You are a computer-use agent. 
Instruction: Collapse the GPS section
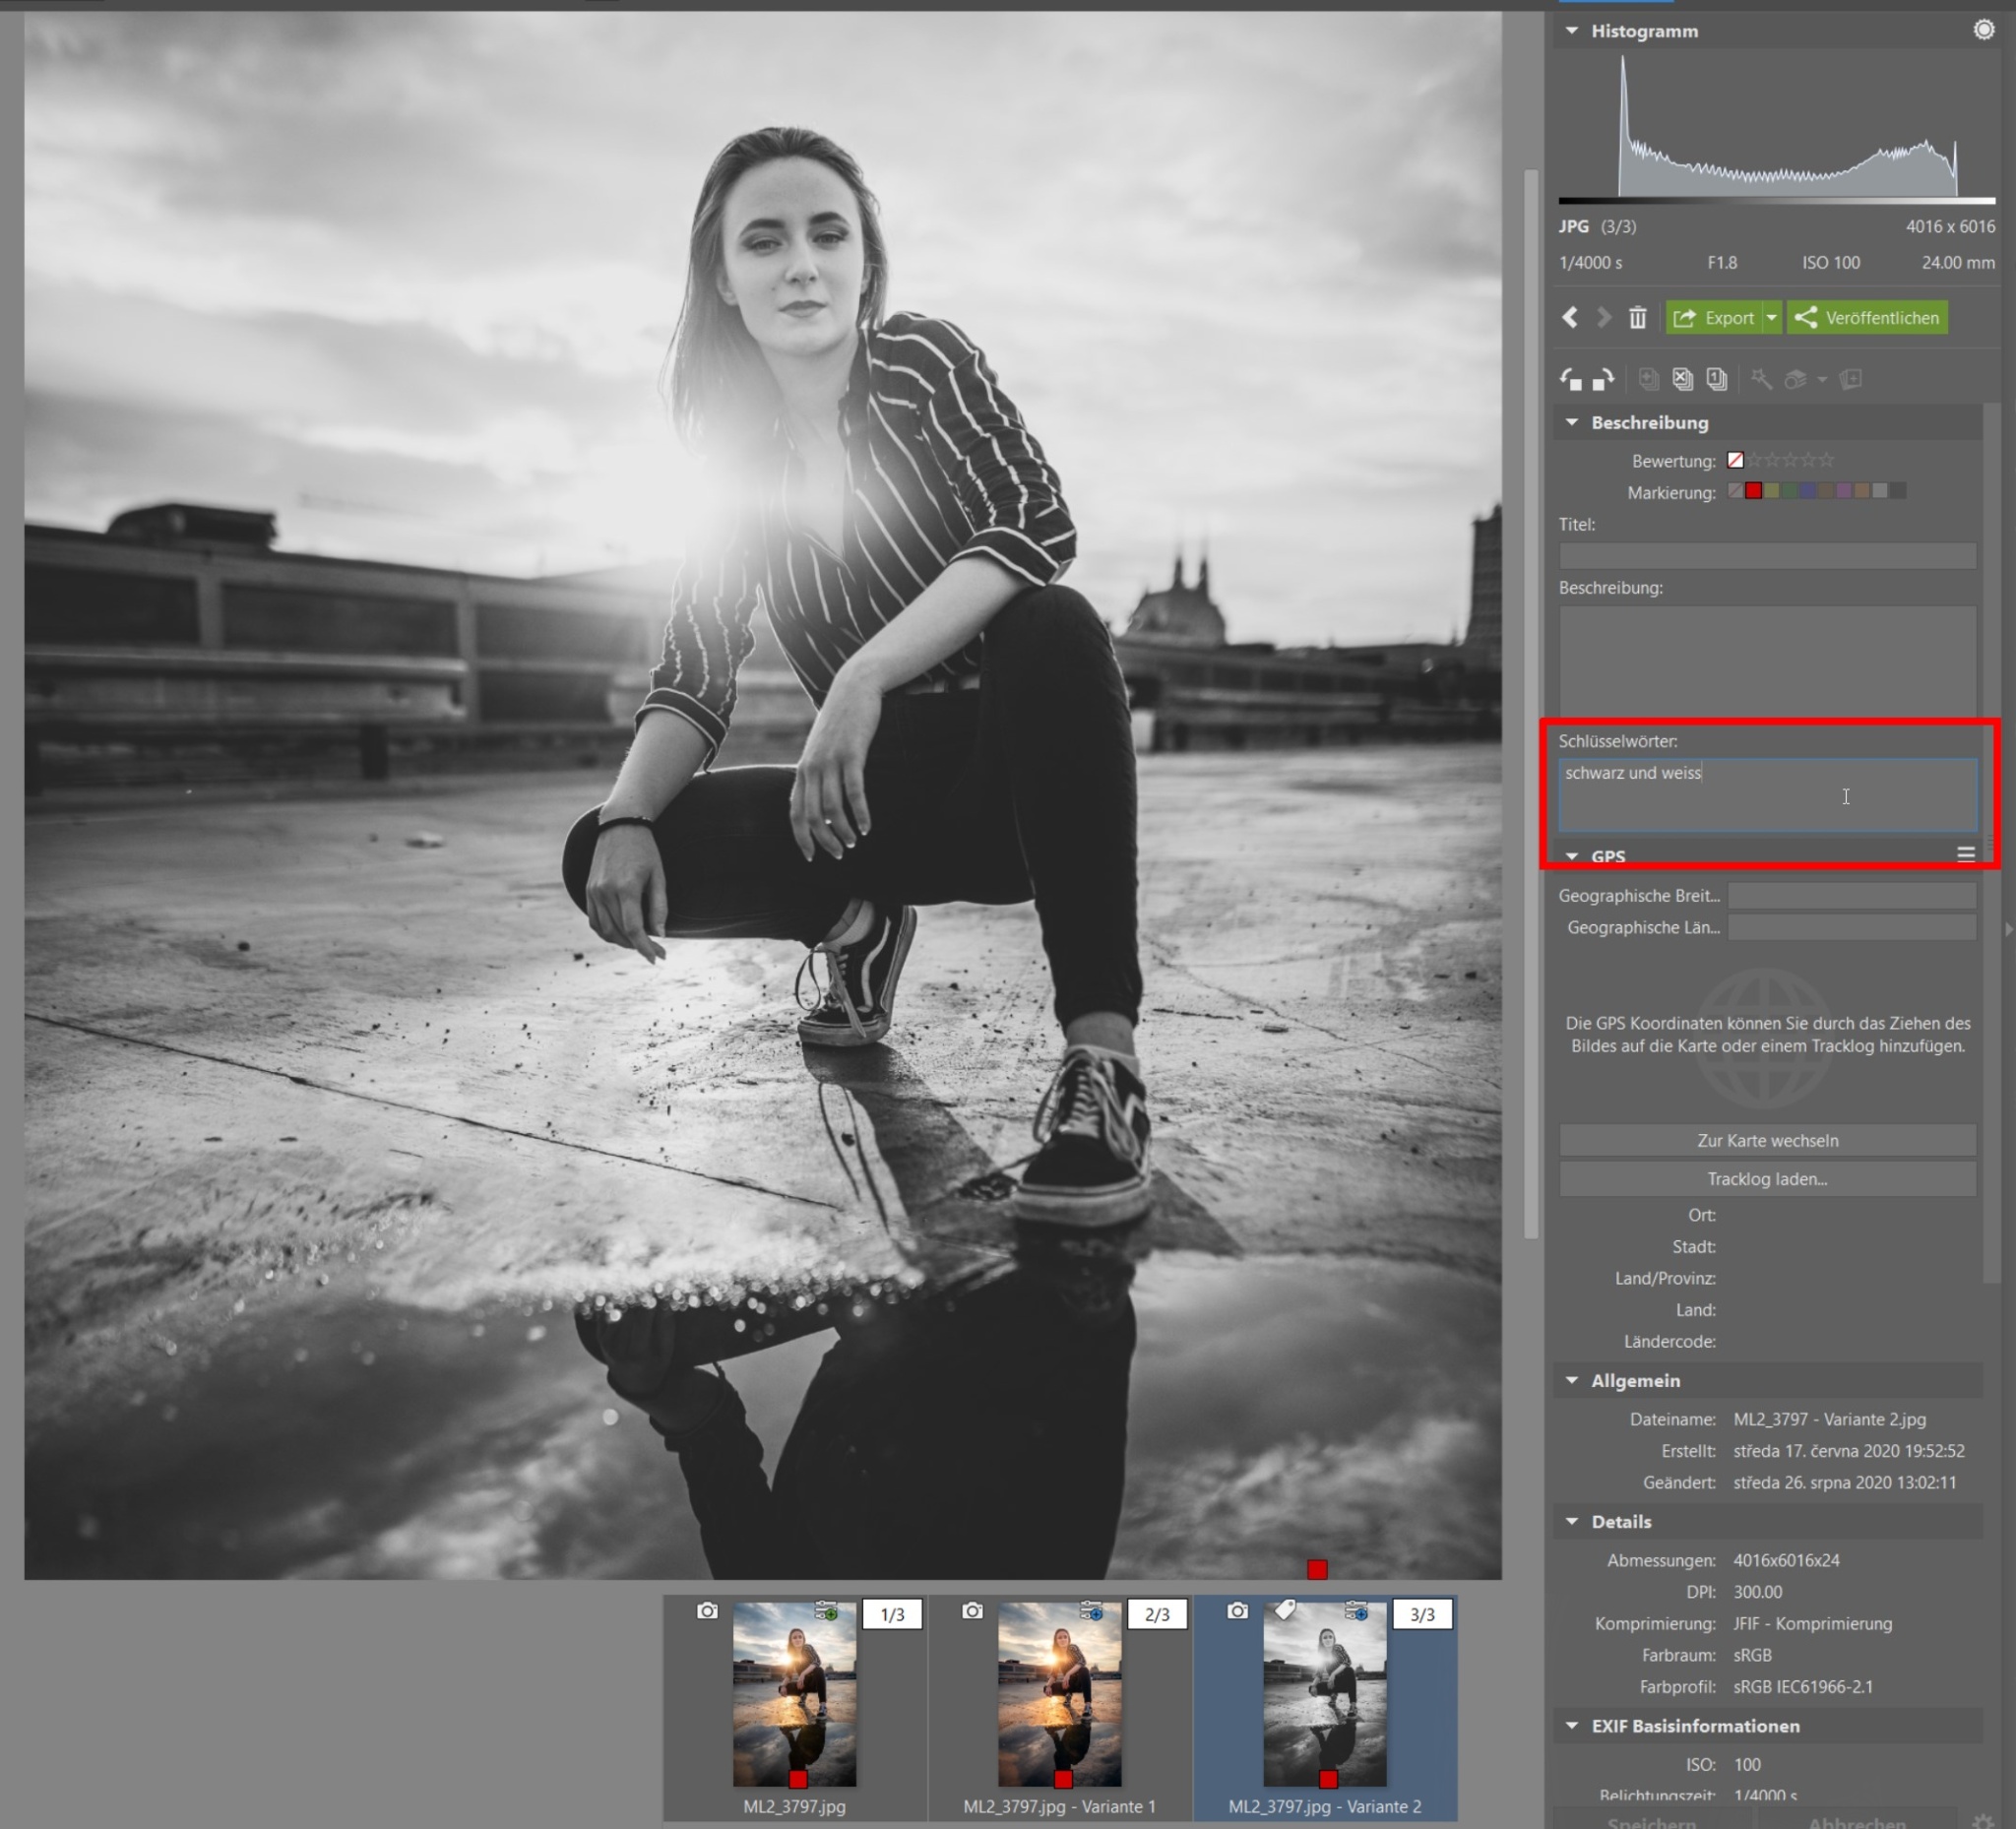coord(1572,857)
